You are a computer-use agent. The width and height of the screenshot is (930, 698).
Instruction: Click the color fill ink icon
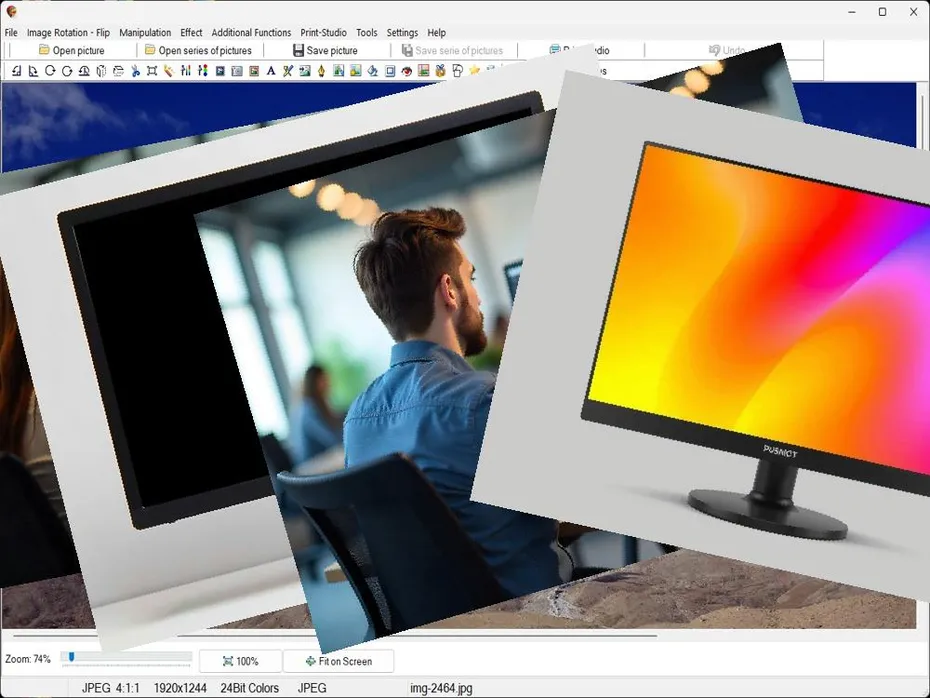click(x=372, y=70)
